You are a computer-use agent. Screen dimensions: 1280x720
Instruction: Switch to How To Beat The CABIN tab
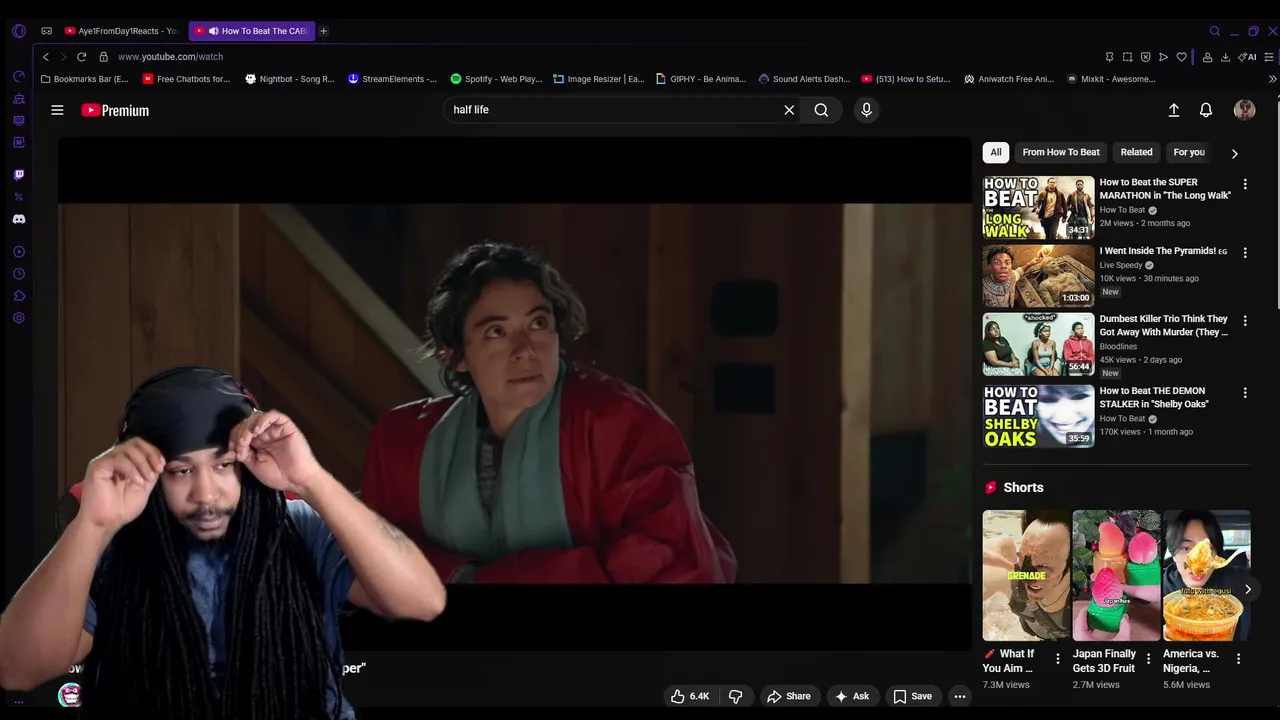coord(252,31)
